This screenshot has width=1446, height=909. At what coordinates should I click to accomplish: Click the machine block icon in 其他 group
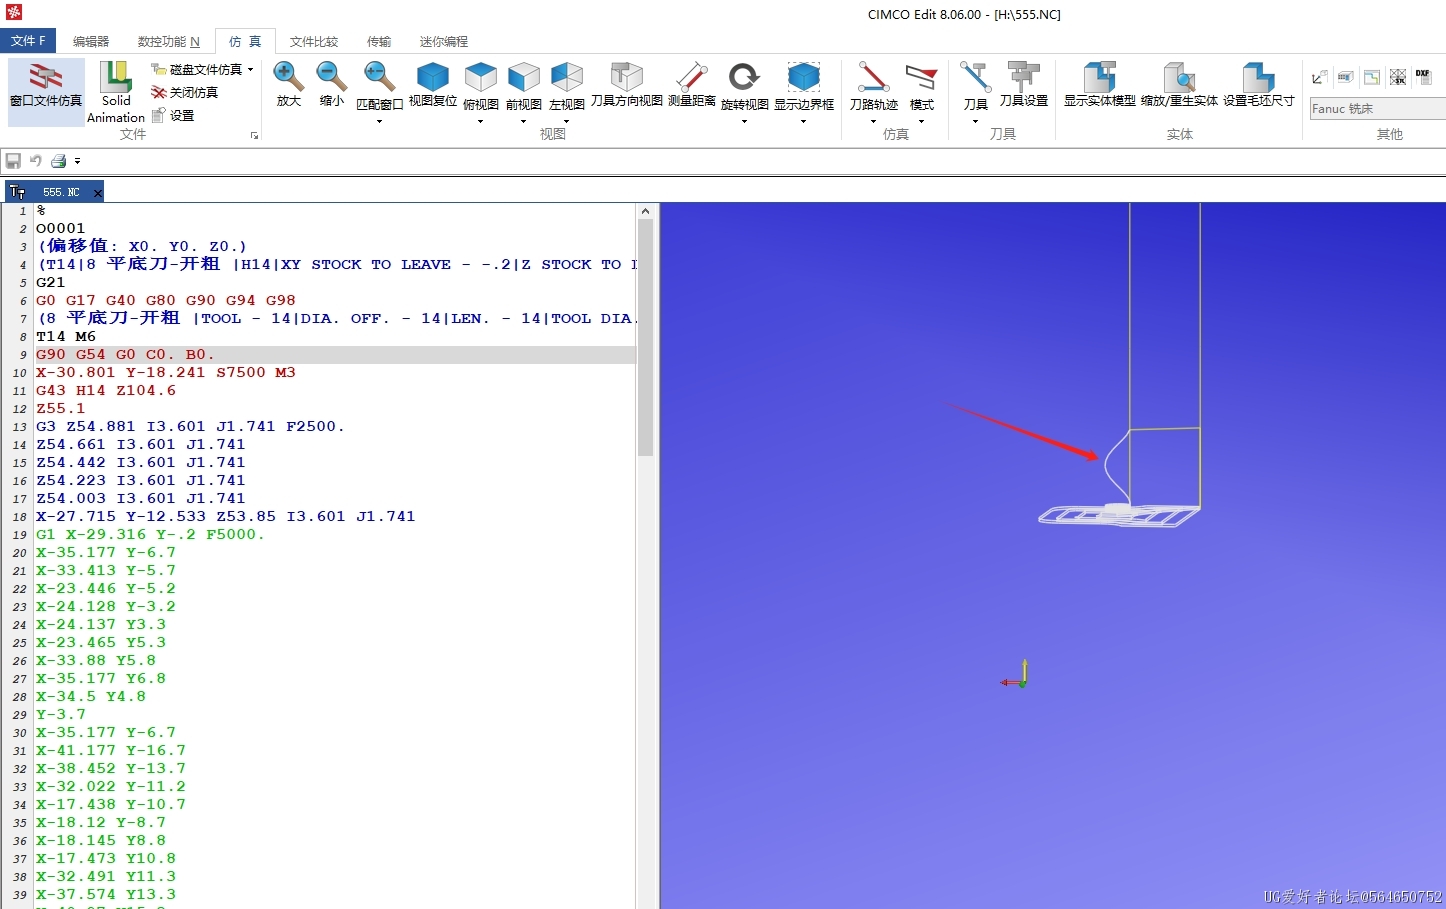pos(1346,77)
